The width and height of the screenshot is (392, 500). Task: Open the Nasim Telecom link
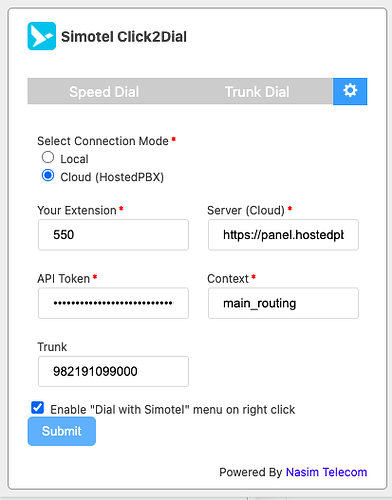coord(326,472)
